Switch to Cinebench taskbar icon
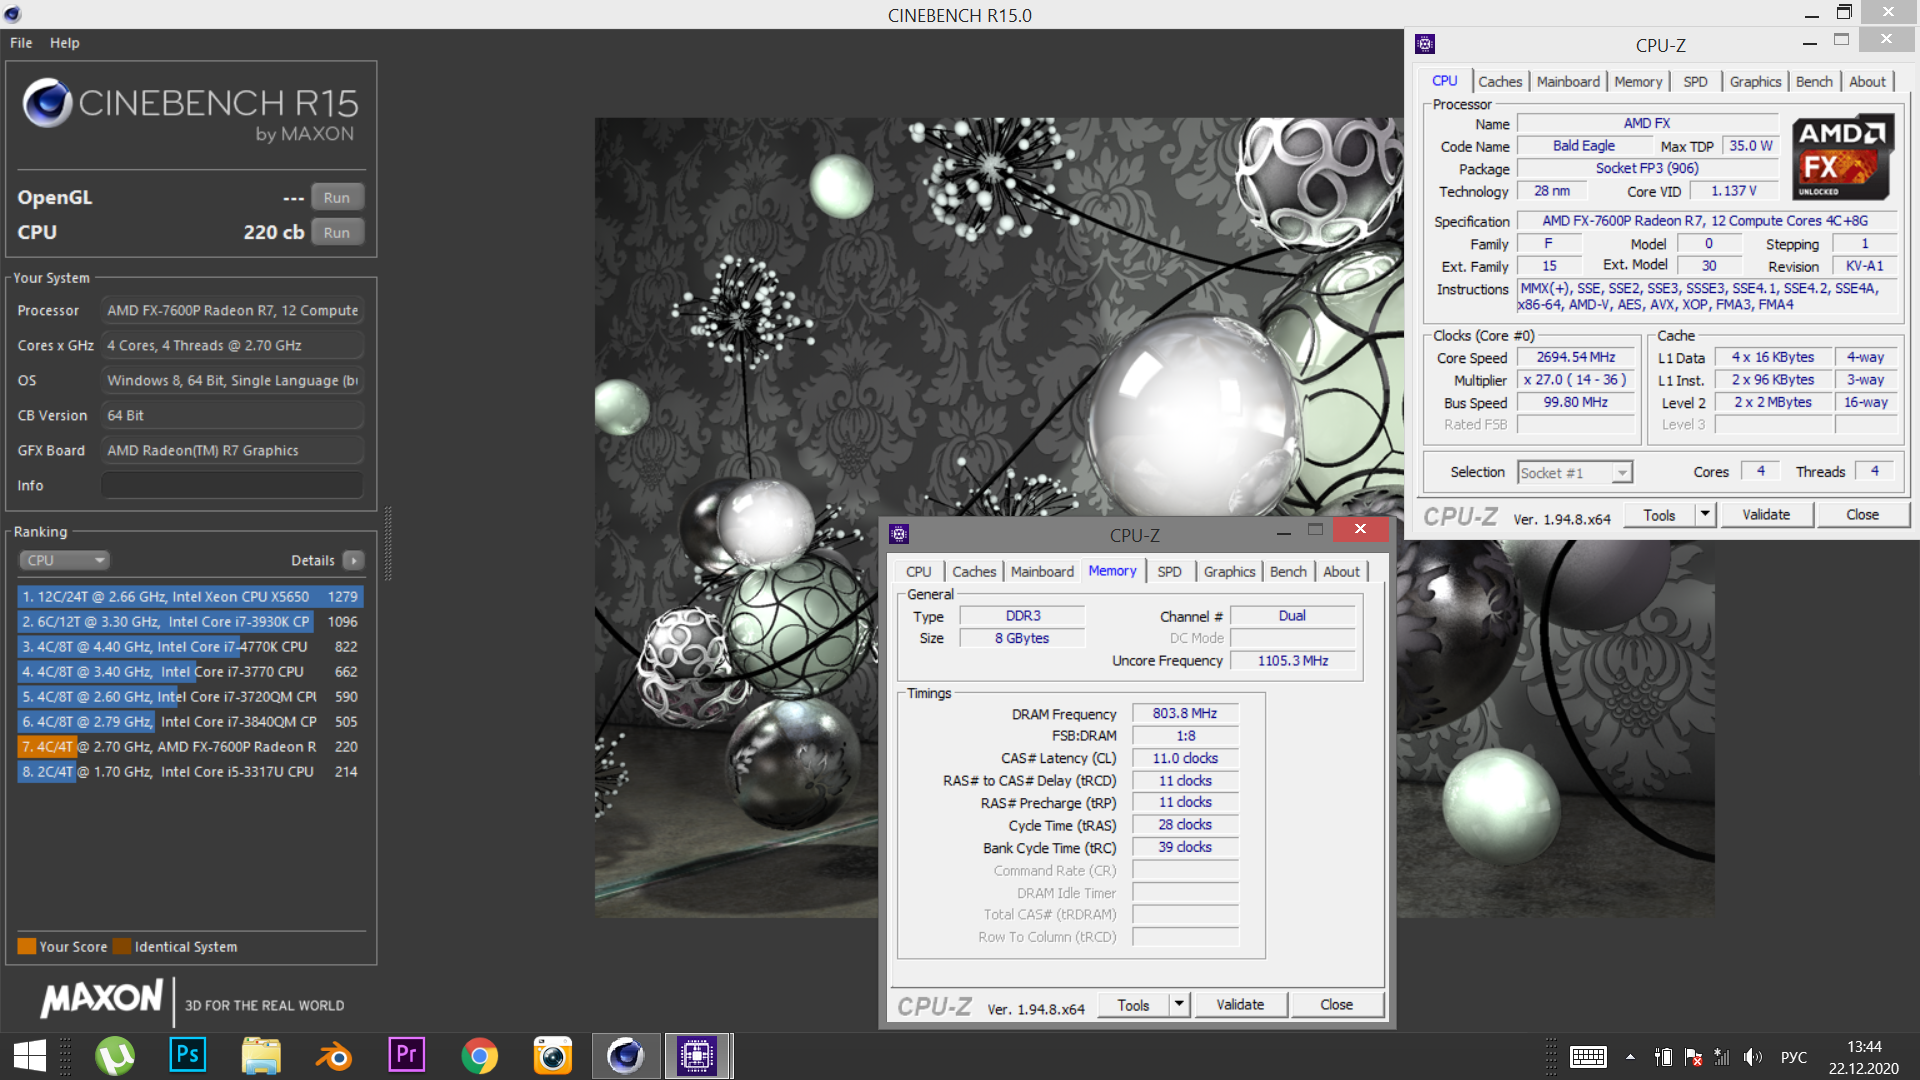Screen dimensions: 1920x1080 coord(626,1056)
